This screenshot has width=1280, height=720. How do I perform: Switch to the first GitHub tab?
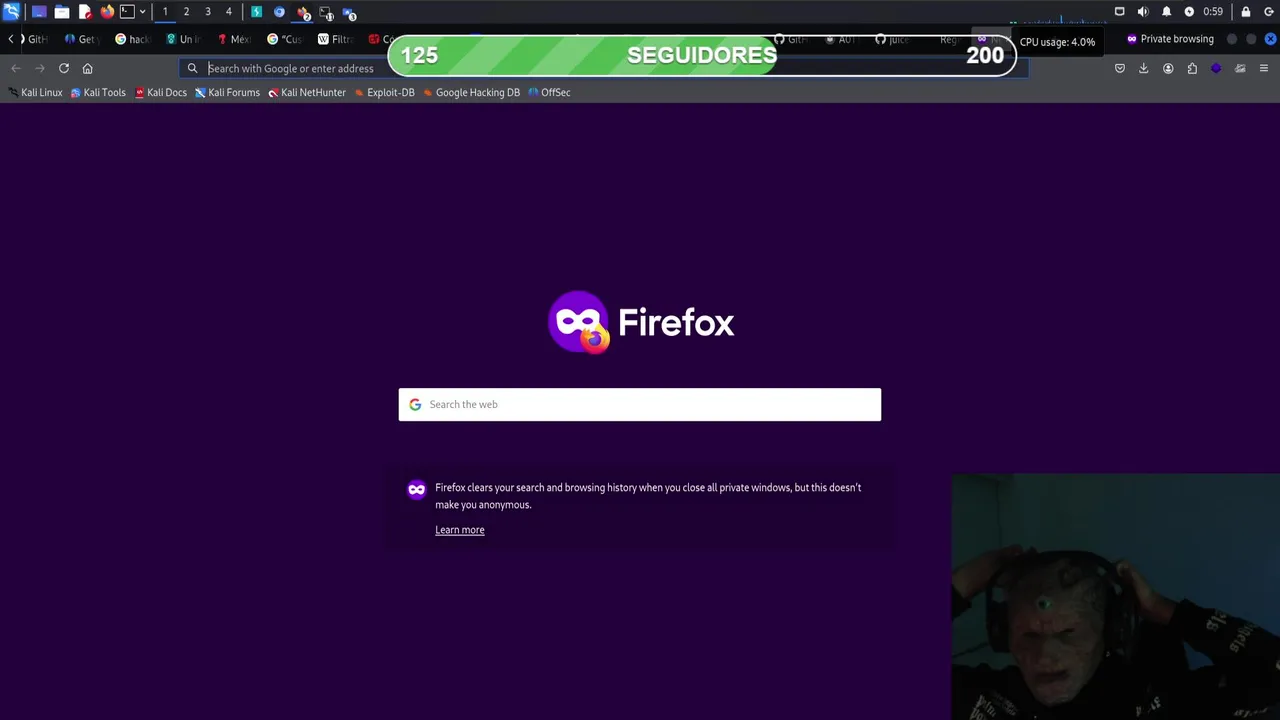34,39
